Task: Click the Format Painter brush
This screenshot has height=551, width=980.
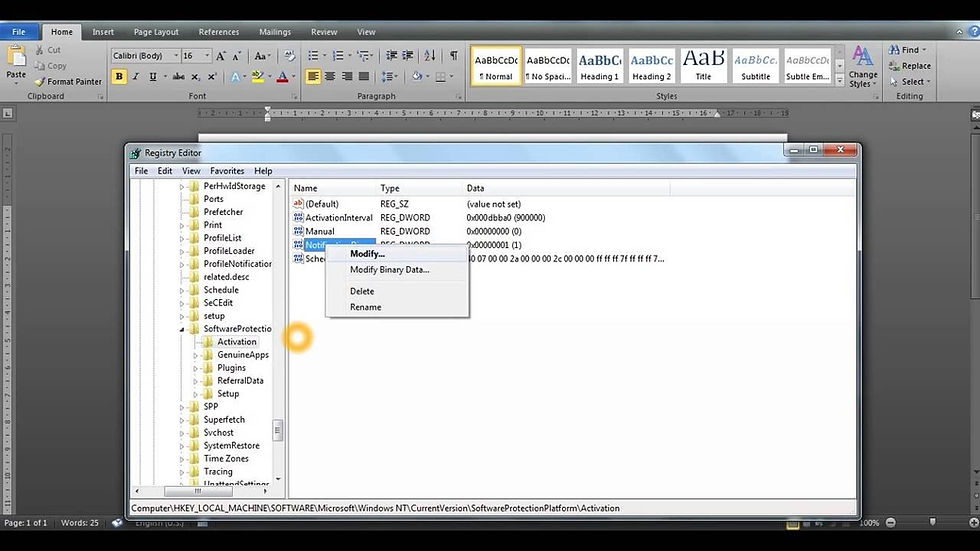Action: coord(40,82)
